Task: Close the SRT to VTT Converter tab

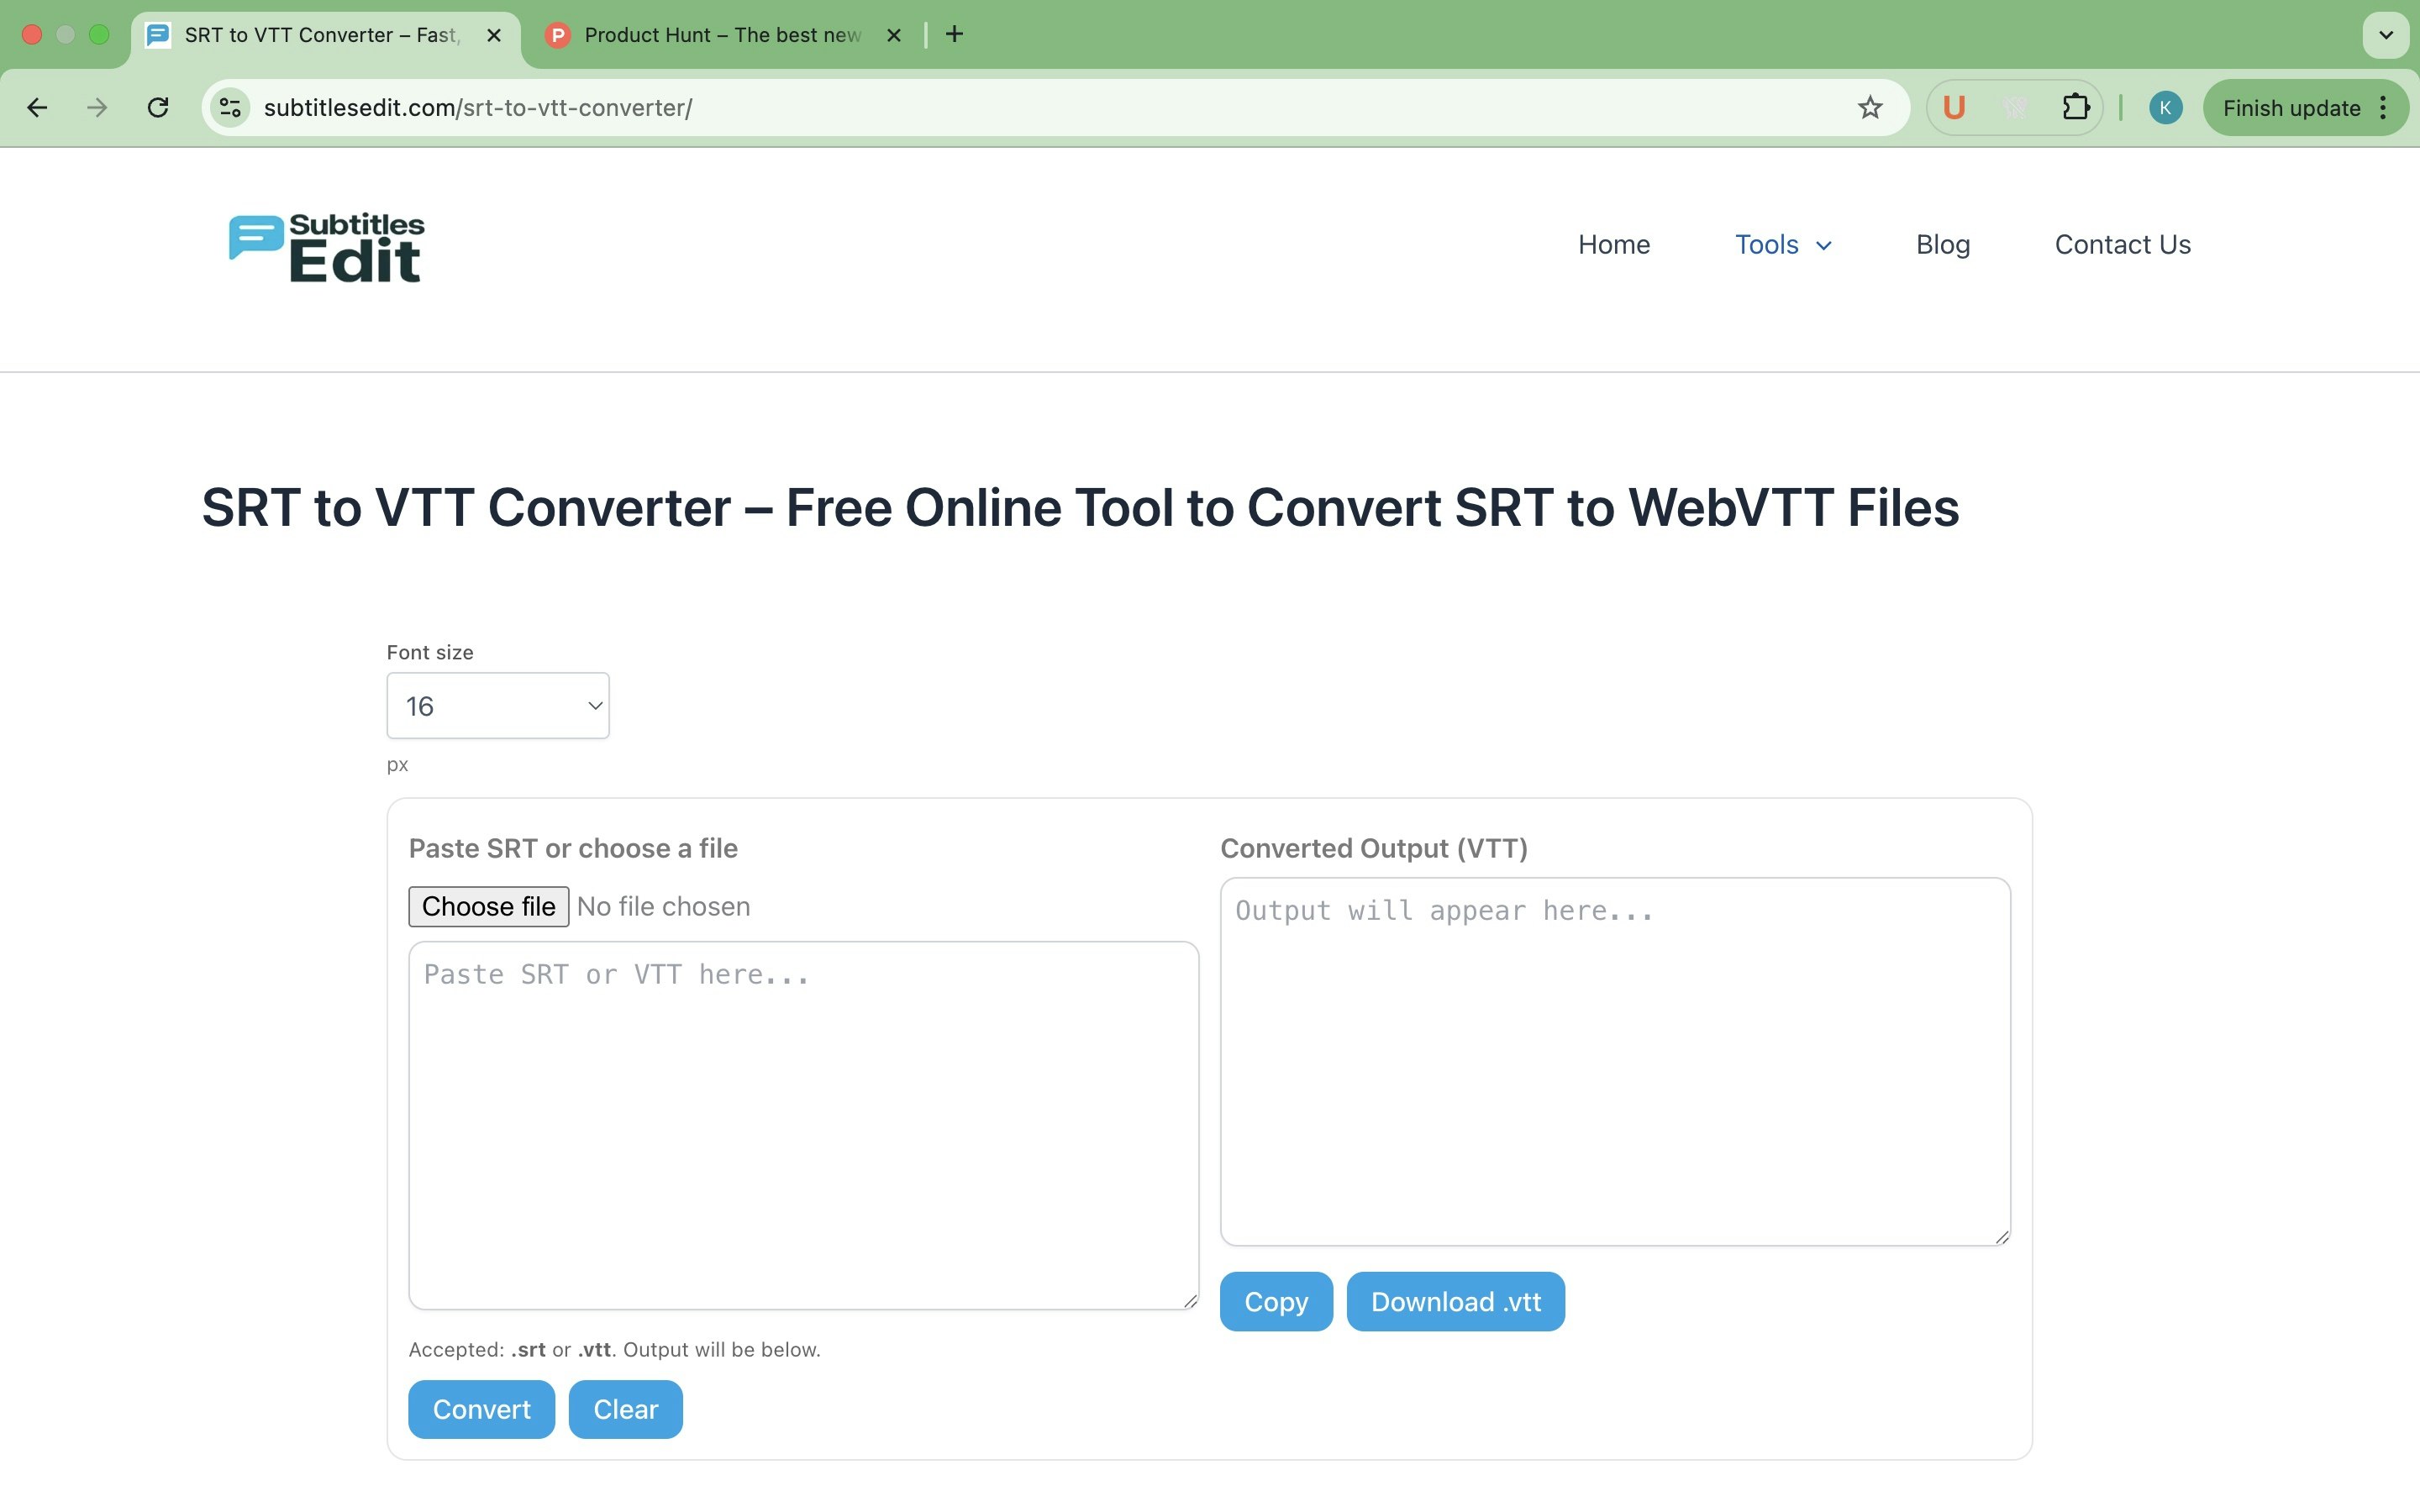Action: point(494,35)
